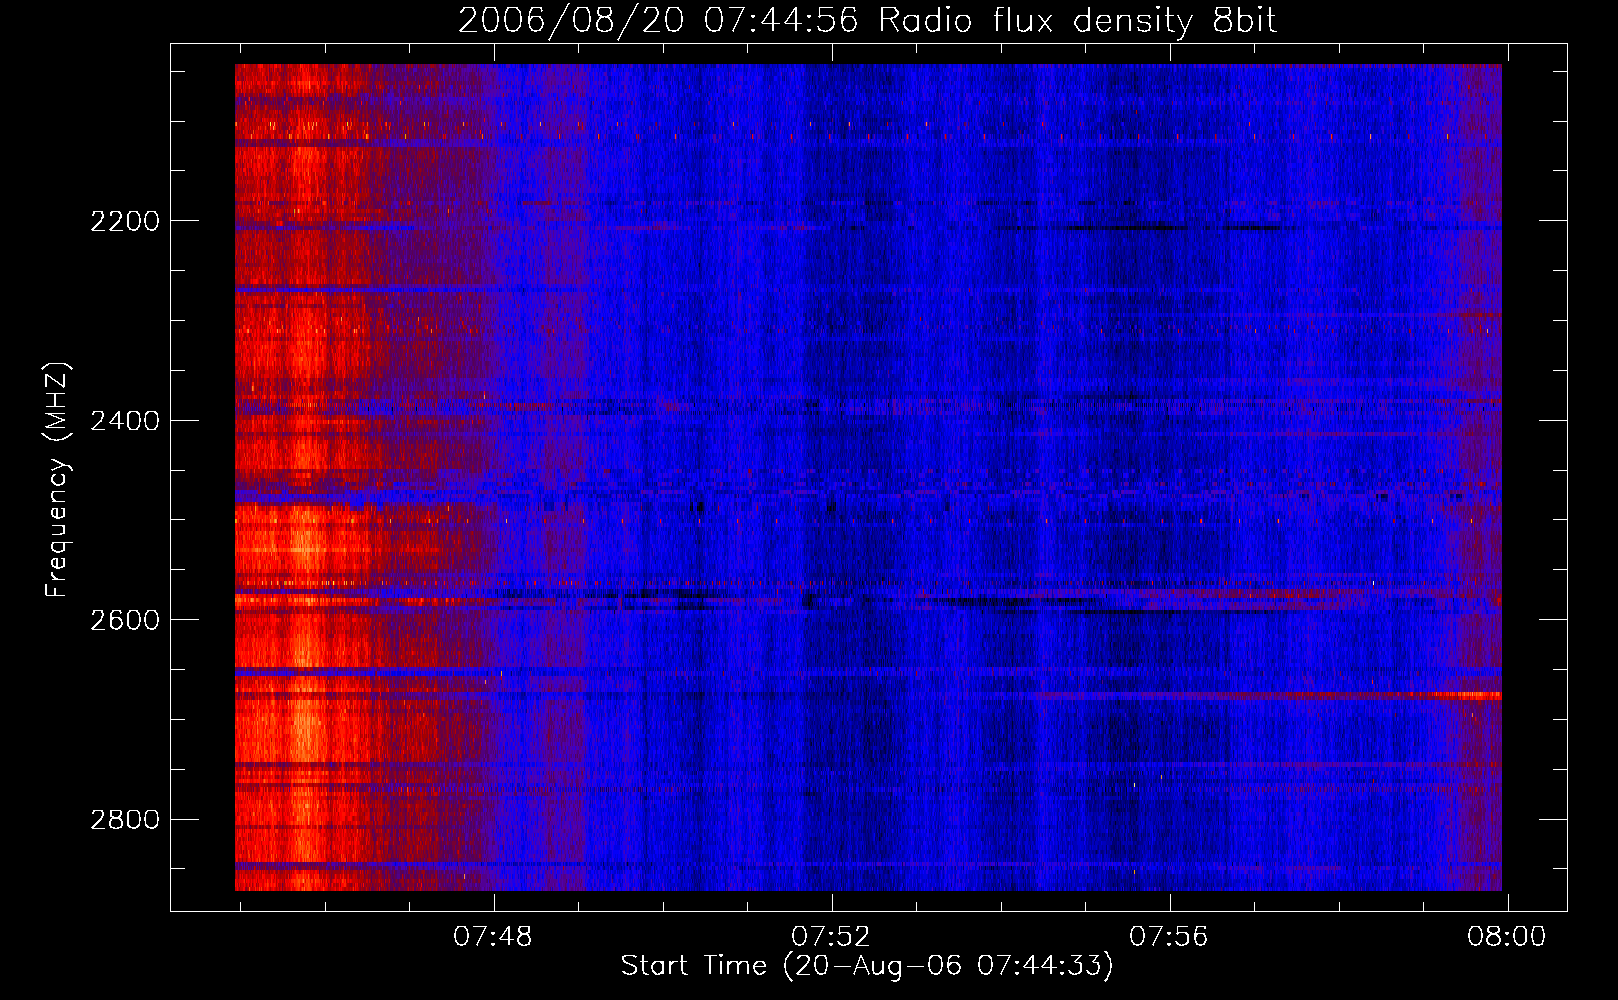
Task: Click the 07:56 time tick label
Action: click(1169, 937)
